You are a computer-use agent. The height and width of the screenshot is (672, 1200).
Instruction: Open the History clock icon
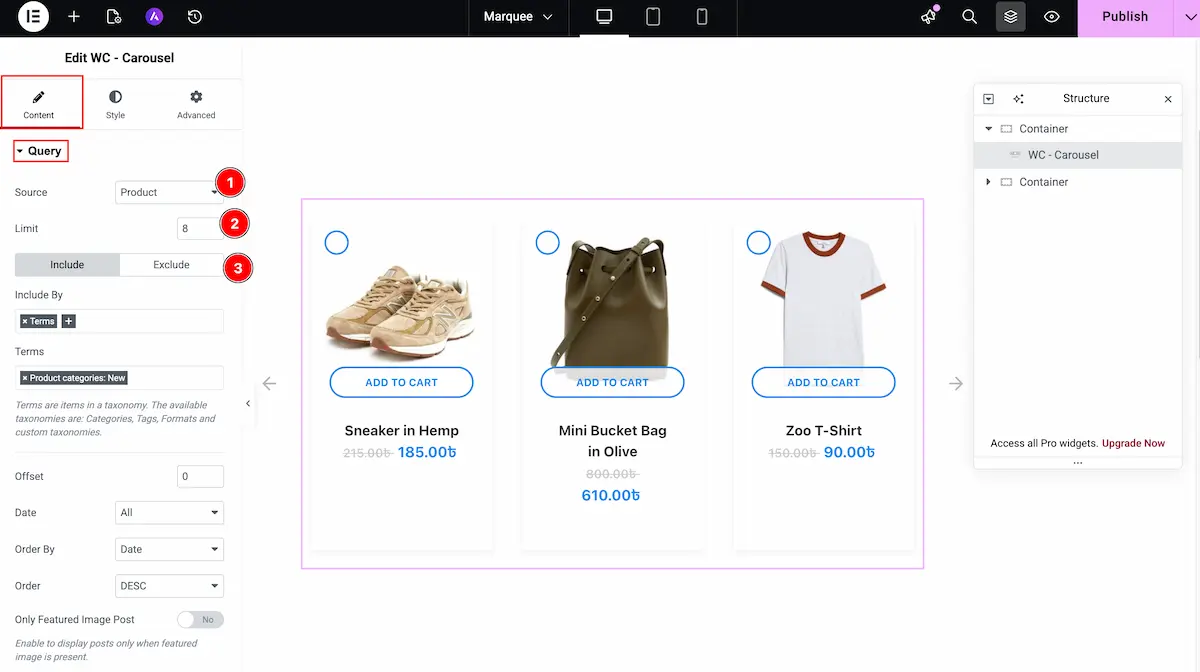click(x=195, y=17)
